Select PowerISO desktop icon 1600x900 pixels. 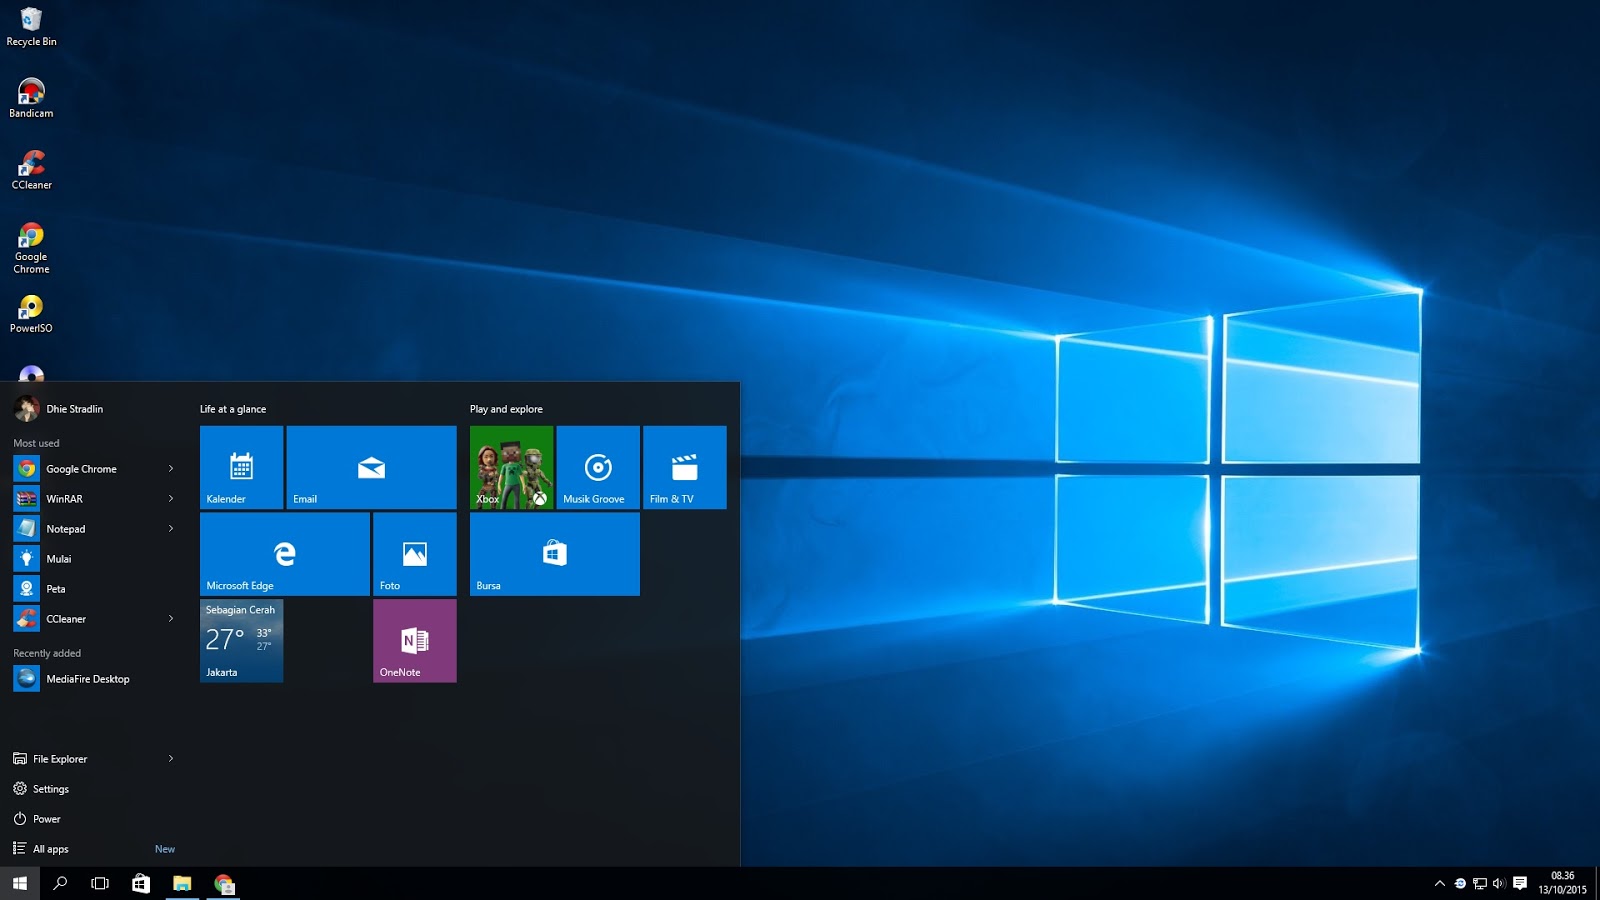point(31,314)
